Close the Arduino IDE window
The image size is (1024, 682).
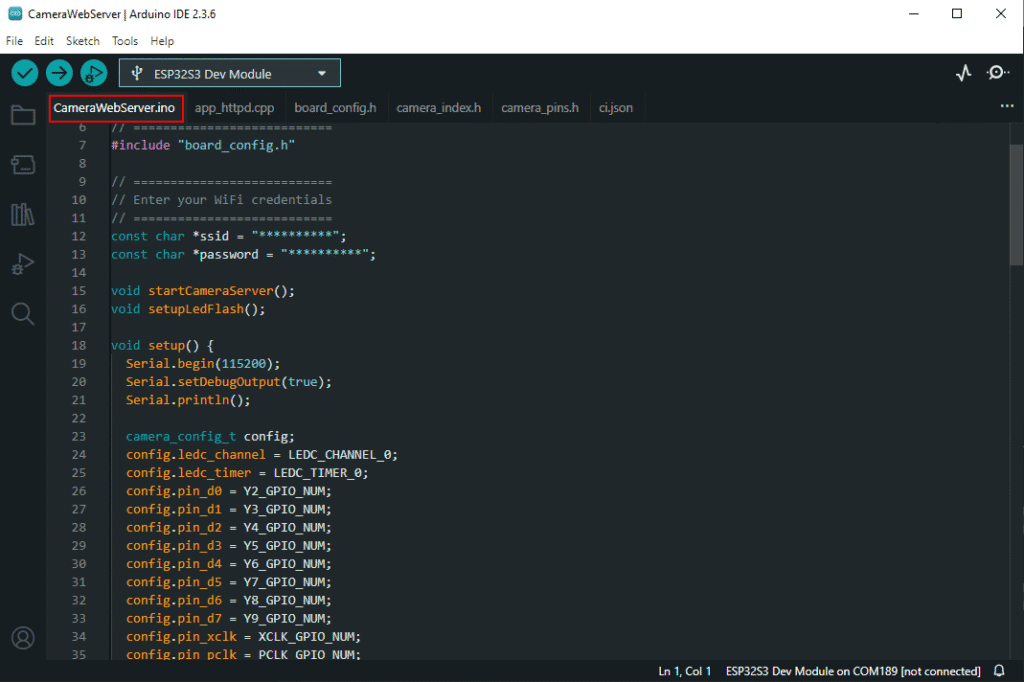point(1000,14)
